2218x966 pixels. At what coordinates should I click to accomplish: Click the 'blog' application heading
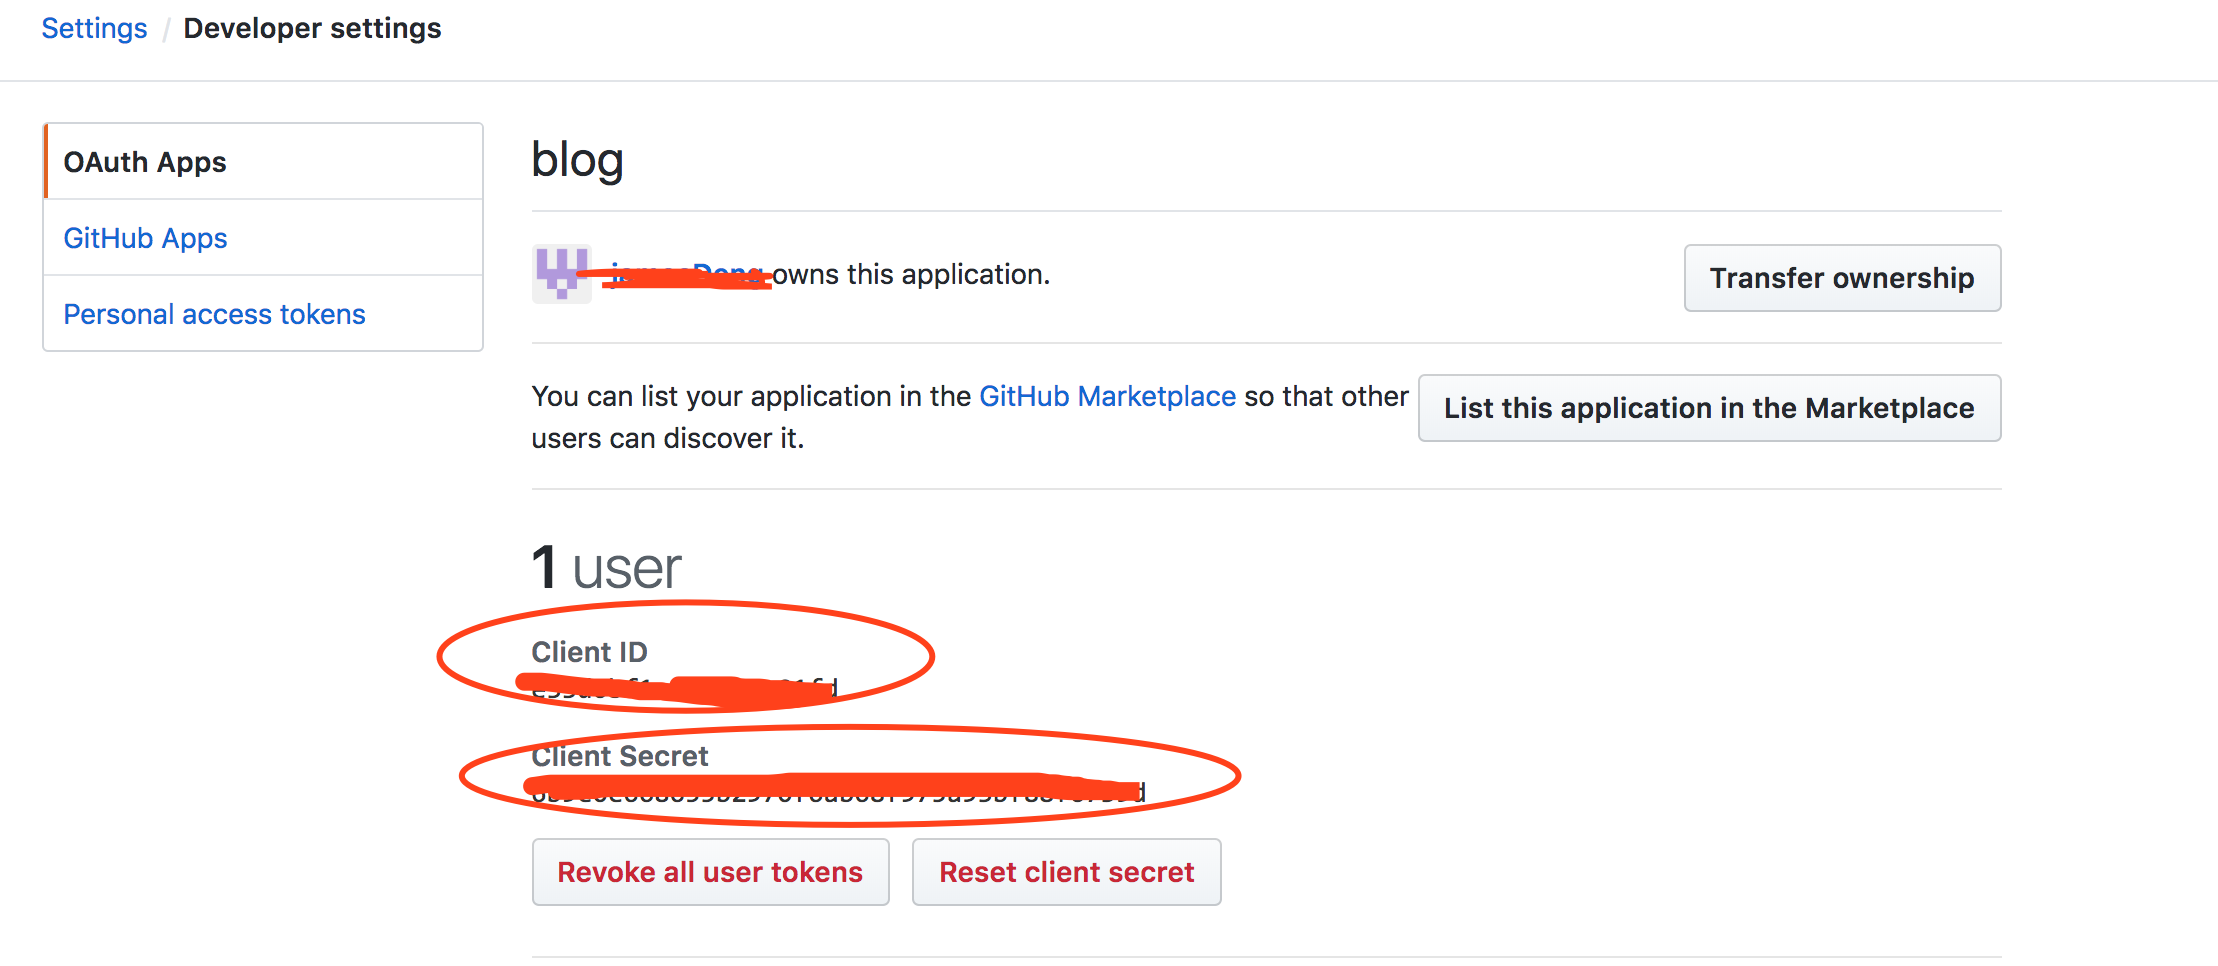(x=578, y=160)
